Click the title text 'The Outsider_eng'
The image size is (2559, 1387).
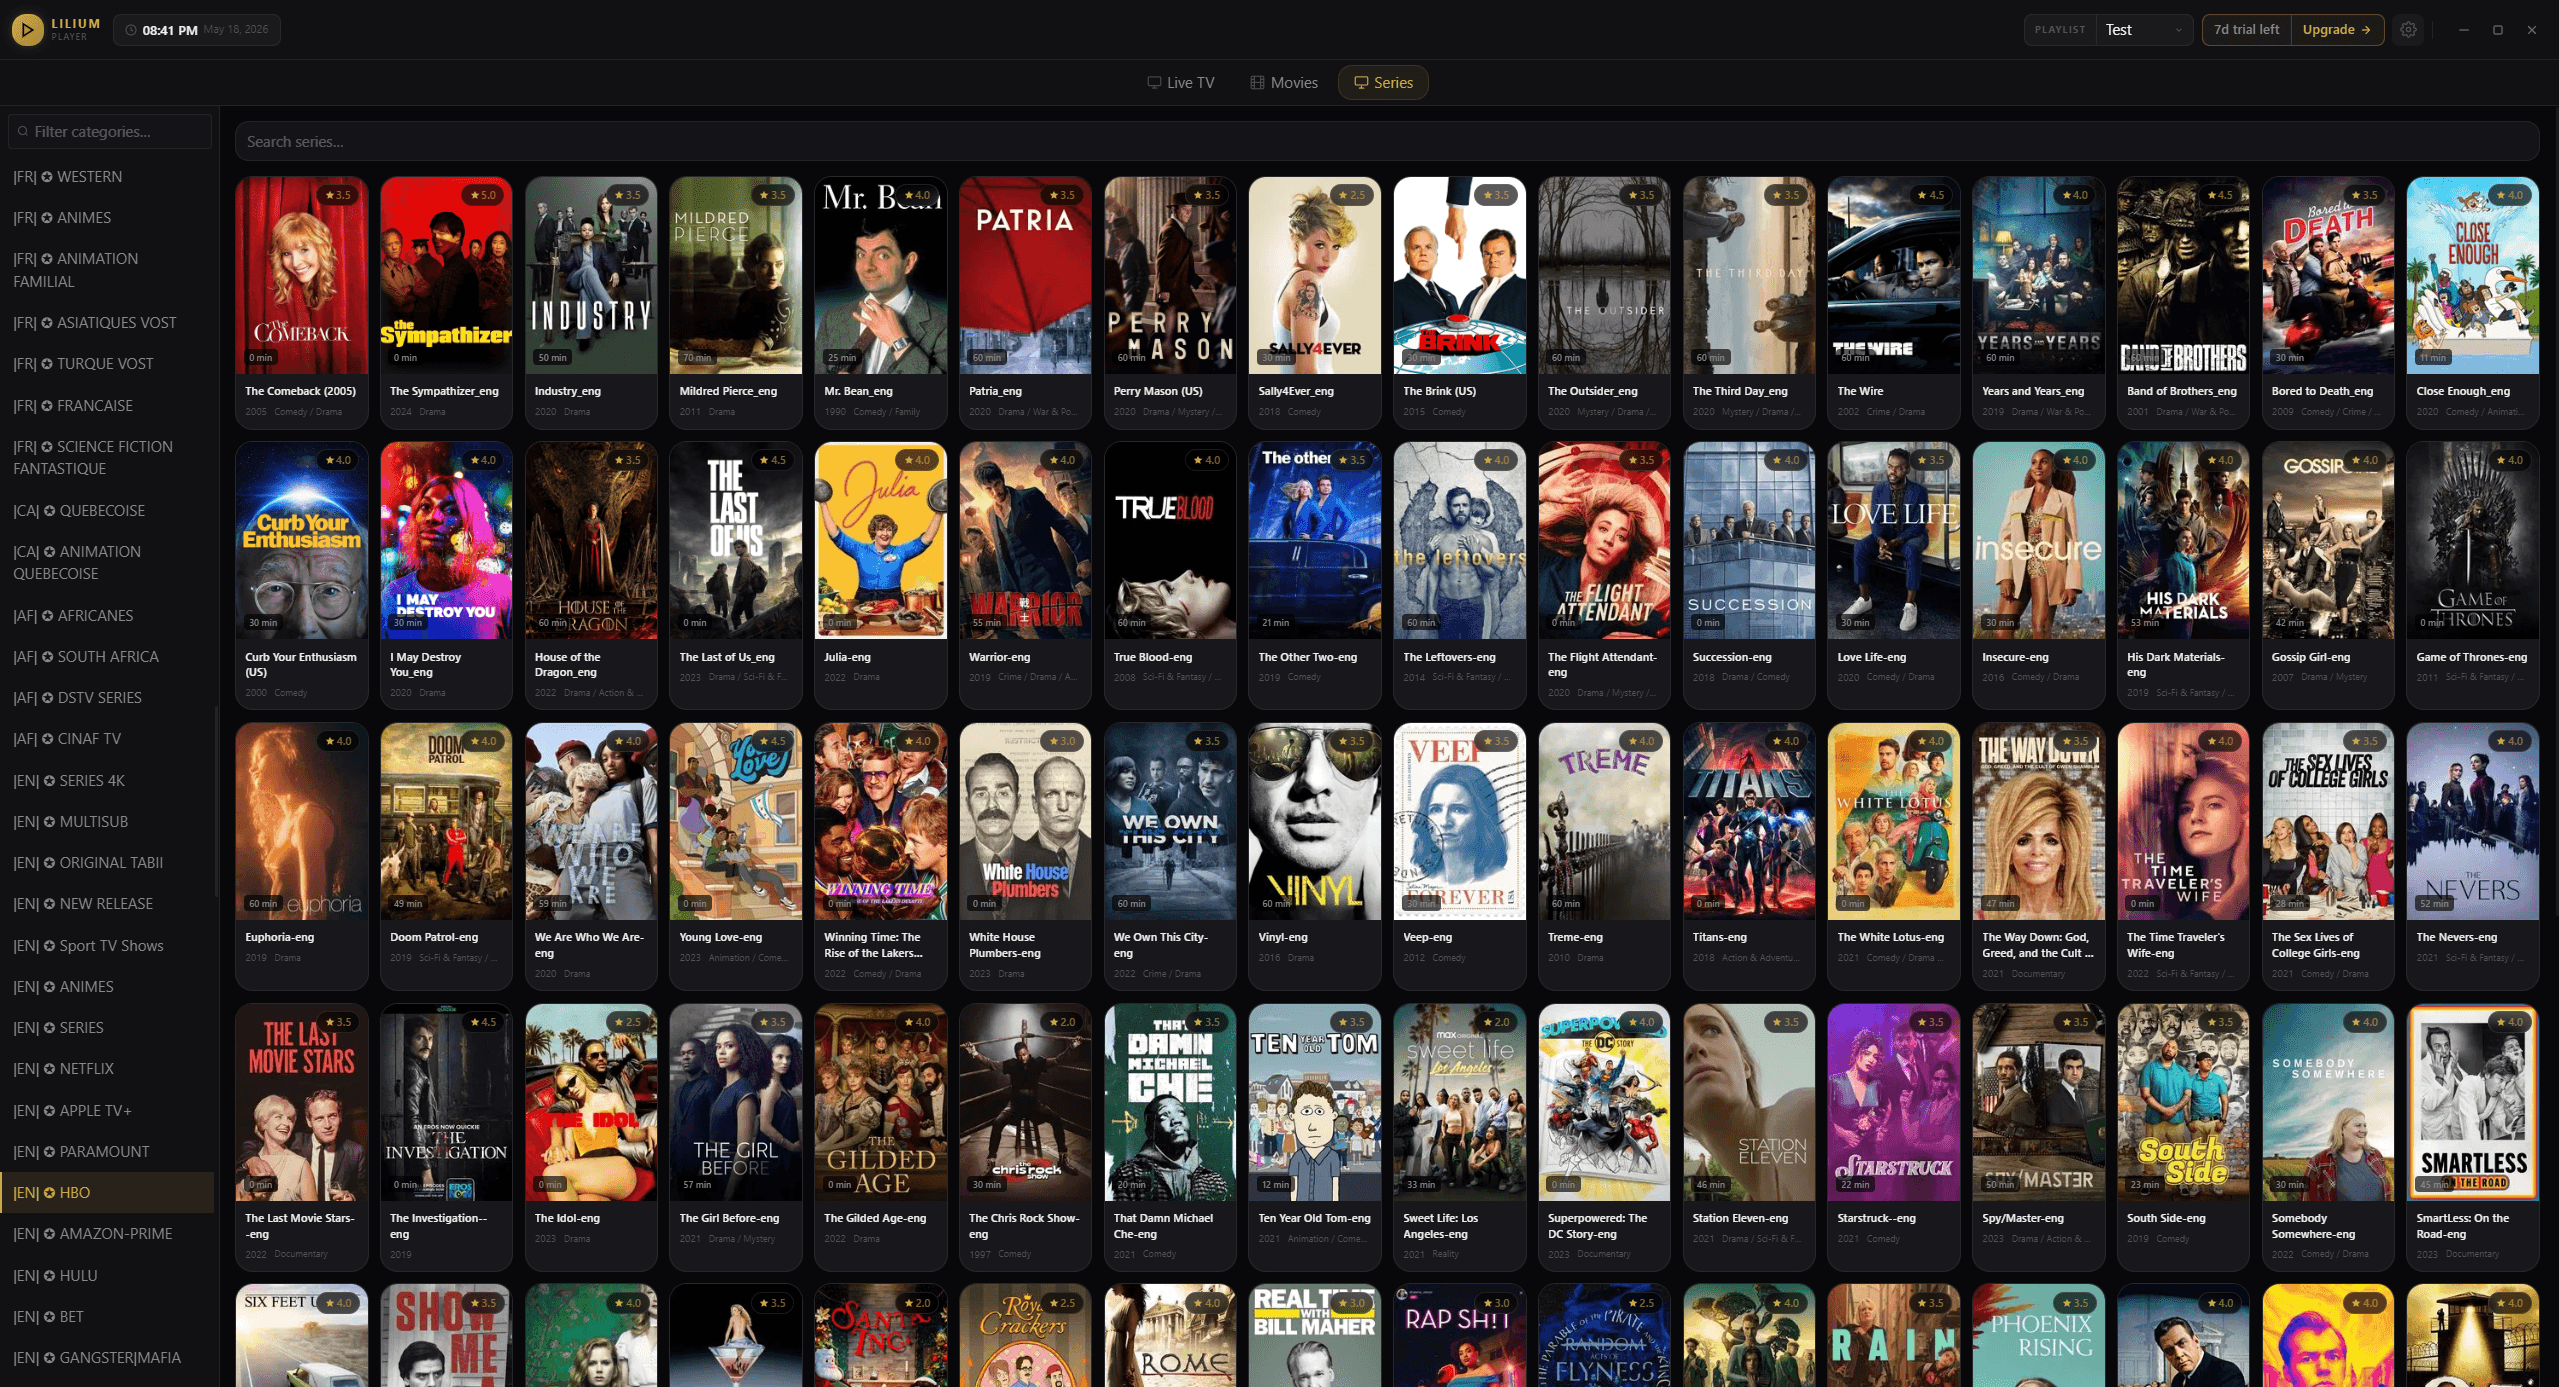click(x=1592, y=391)
